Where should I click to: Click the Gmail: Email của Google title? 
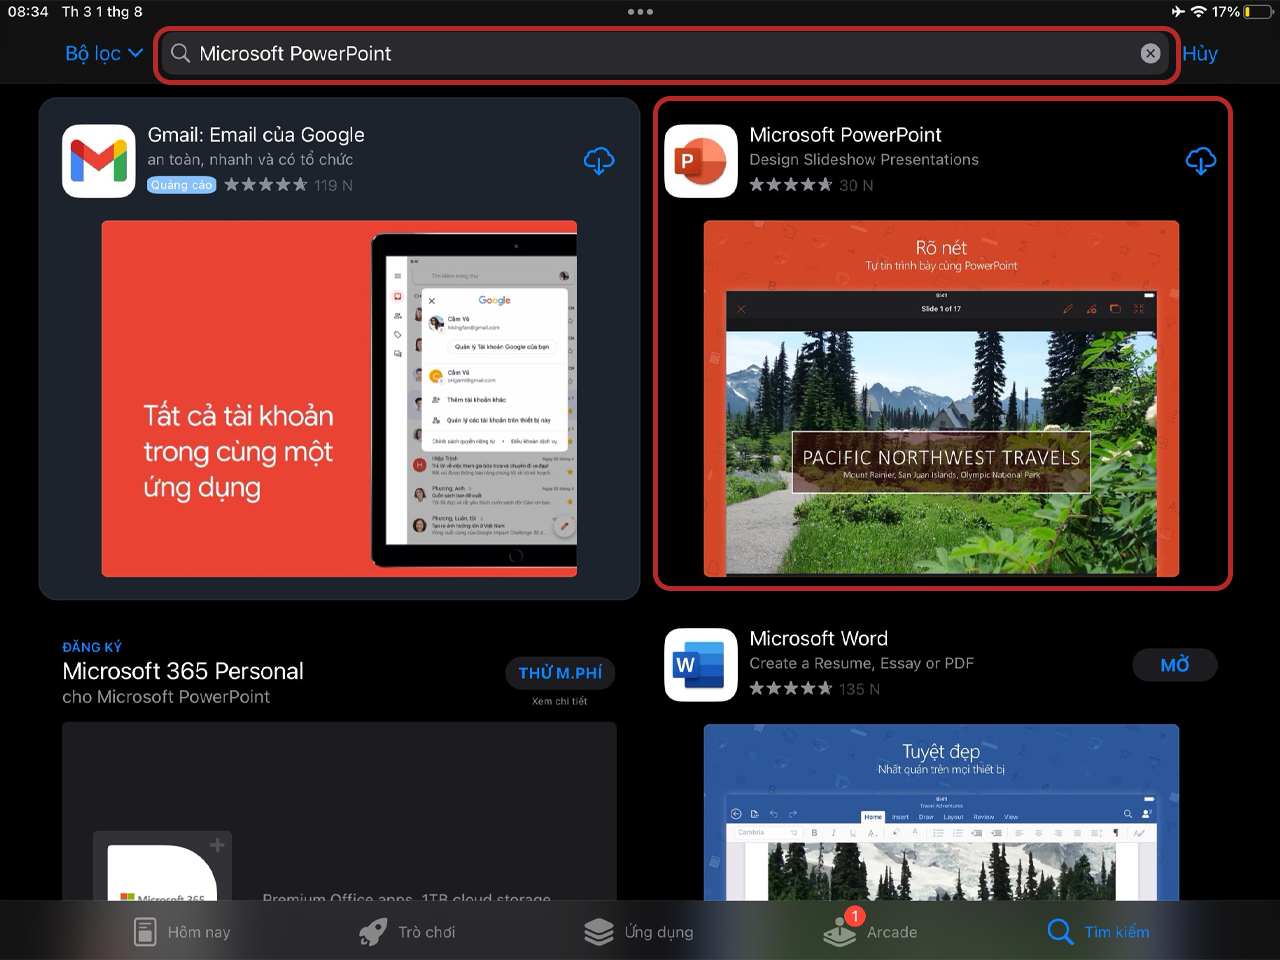pos(256,135)
